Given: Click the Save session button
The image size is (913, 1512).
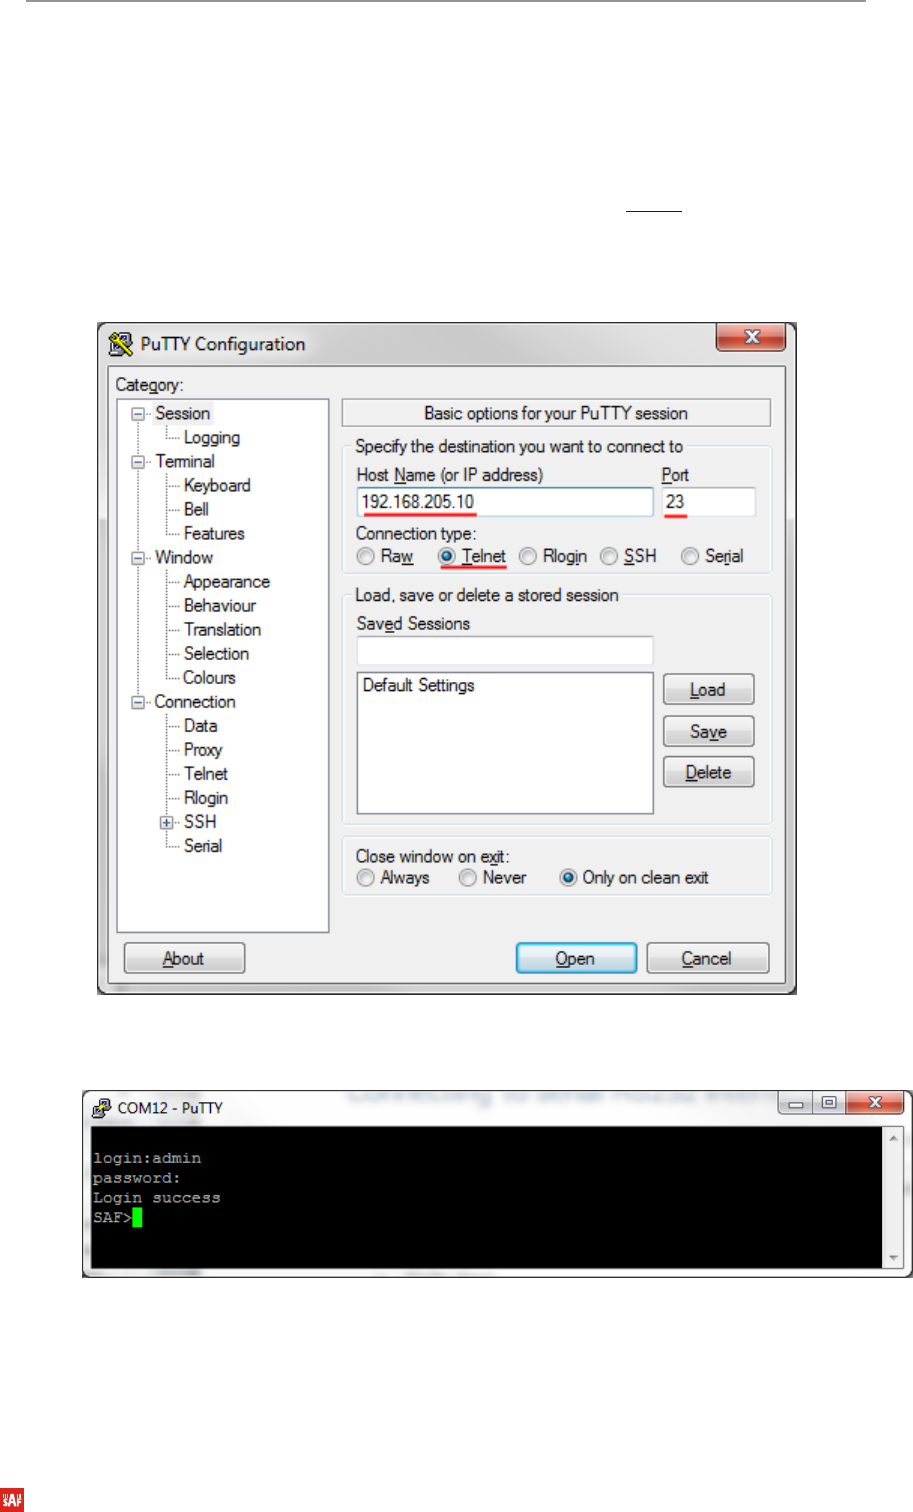Looking at the screenshot, I should (708, 732).
